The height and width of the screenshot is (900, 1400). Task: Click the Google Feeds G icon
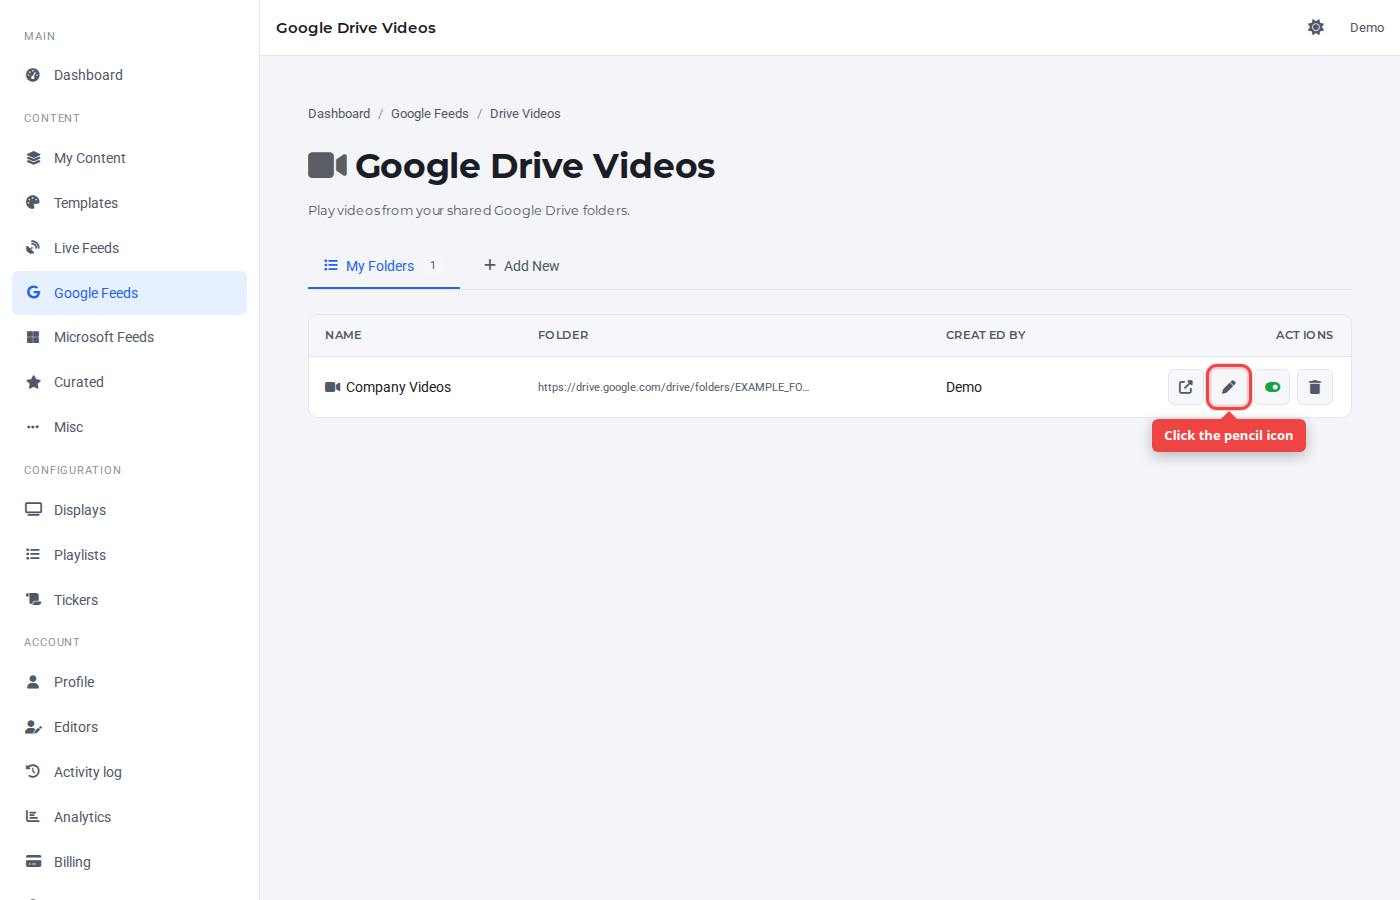pyautogui.click(x=33, y=293)
